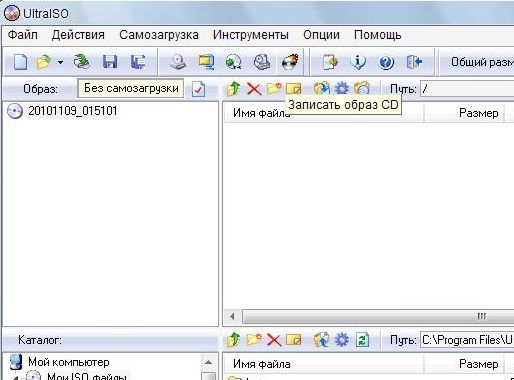Click the Open CD/DVD green disc icon
The height and width of the screenshot is (380, 514).
click(x=82, y=62)
